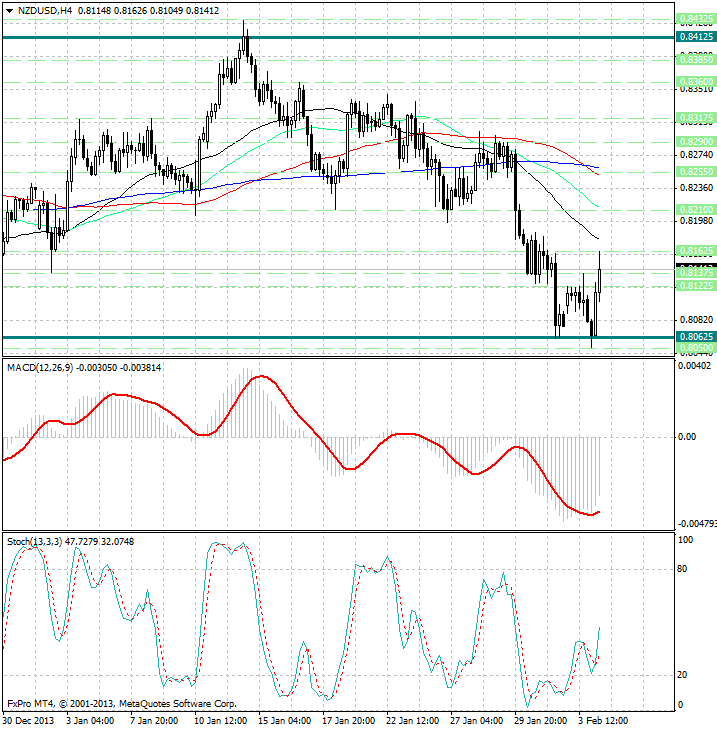This screenshot has height=729, width=717.
Task: Click the thick teal line at 0.84125
Action: (339, 37)
